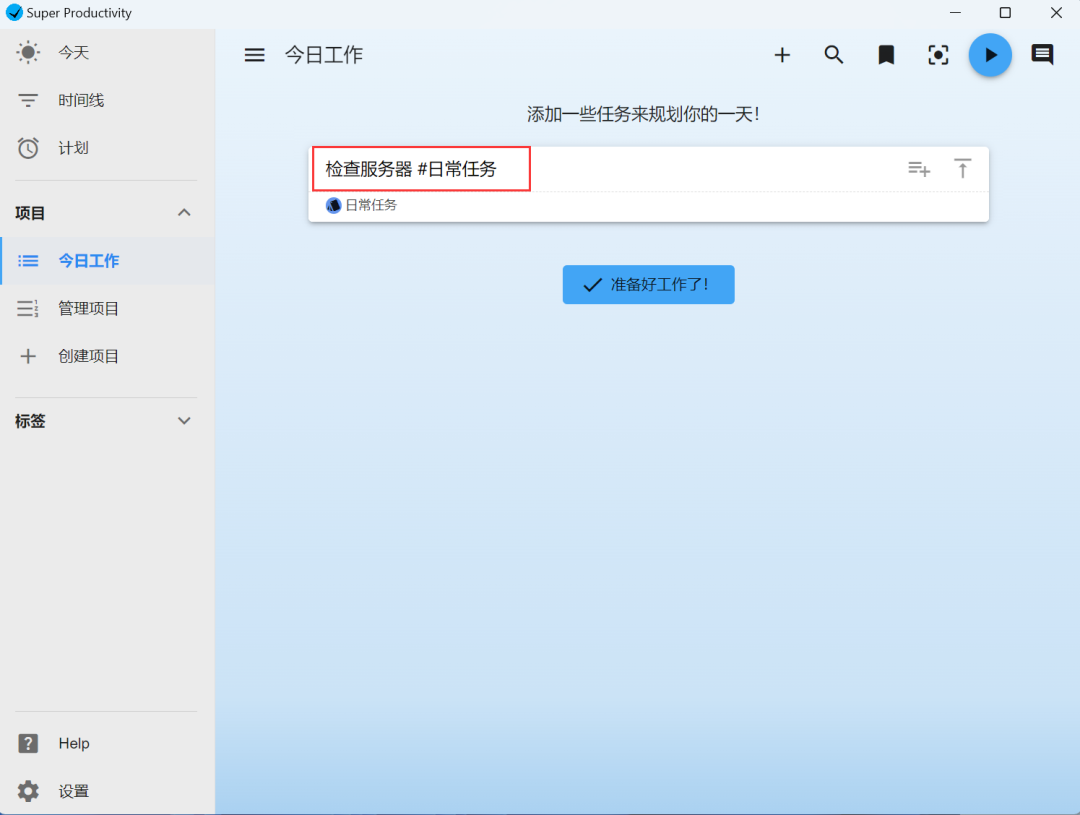1080x815 pixels.
Task: Open the add task panel with the plus icon
Action: click(782, 55)
